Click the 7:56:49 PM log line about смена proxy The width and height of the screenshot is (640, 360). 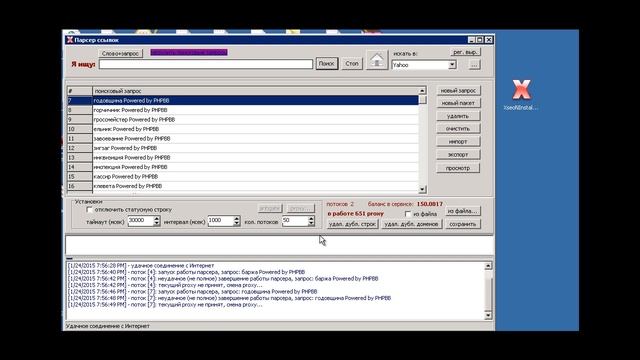[165, 304]
